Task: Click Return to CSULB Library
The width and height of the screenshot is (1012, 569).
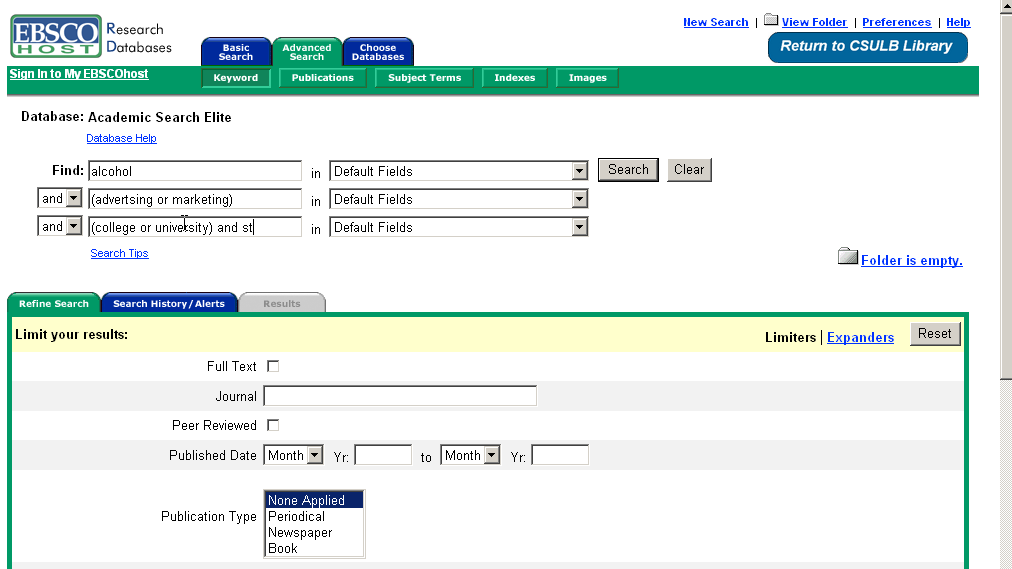Action: point(867,46)
